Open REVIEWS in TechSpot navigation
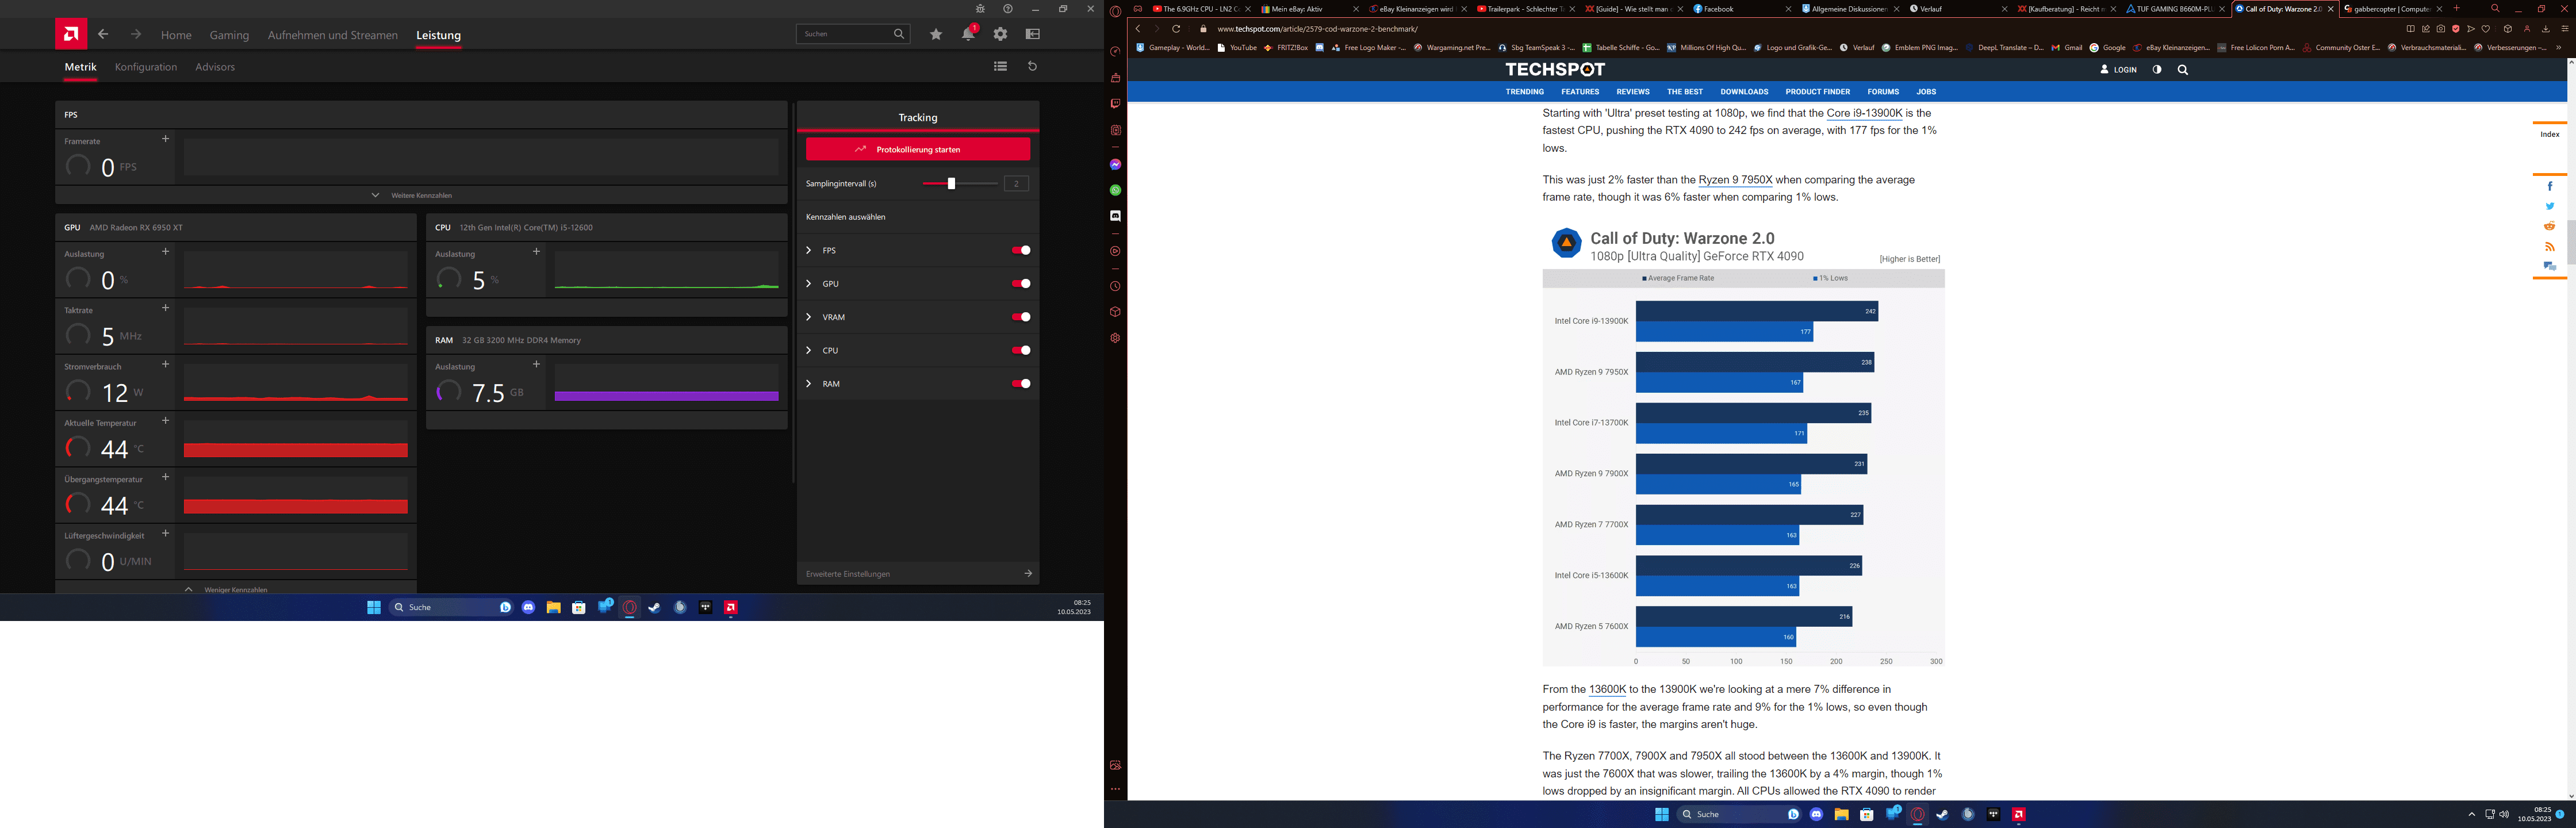 (1633, 92)
